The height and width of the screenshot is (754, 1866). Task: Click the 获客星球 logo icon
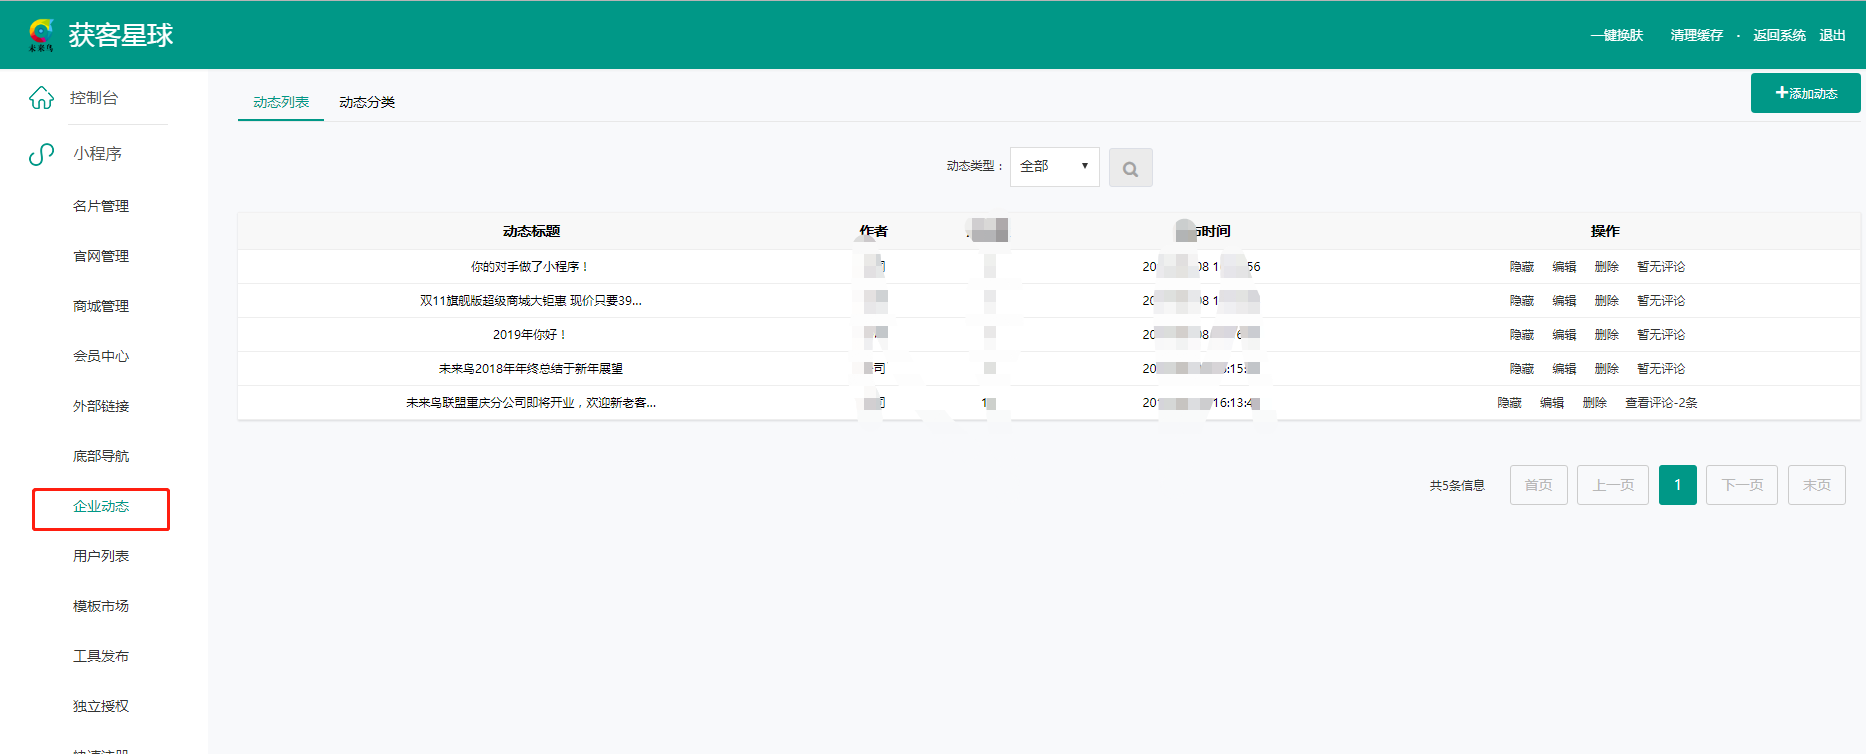(41, 35)
